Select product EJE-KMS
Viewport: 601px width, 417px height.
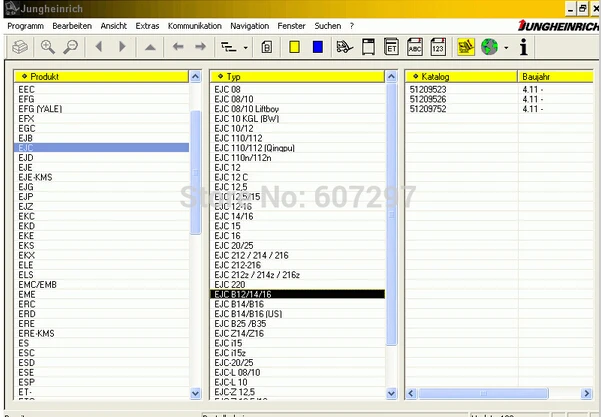tap(101, 177)
